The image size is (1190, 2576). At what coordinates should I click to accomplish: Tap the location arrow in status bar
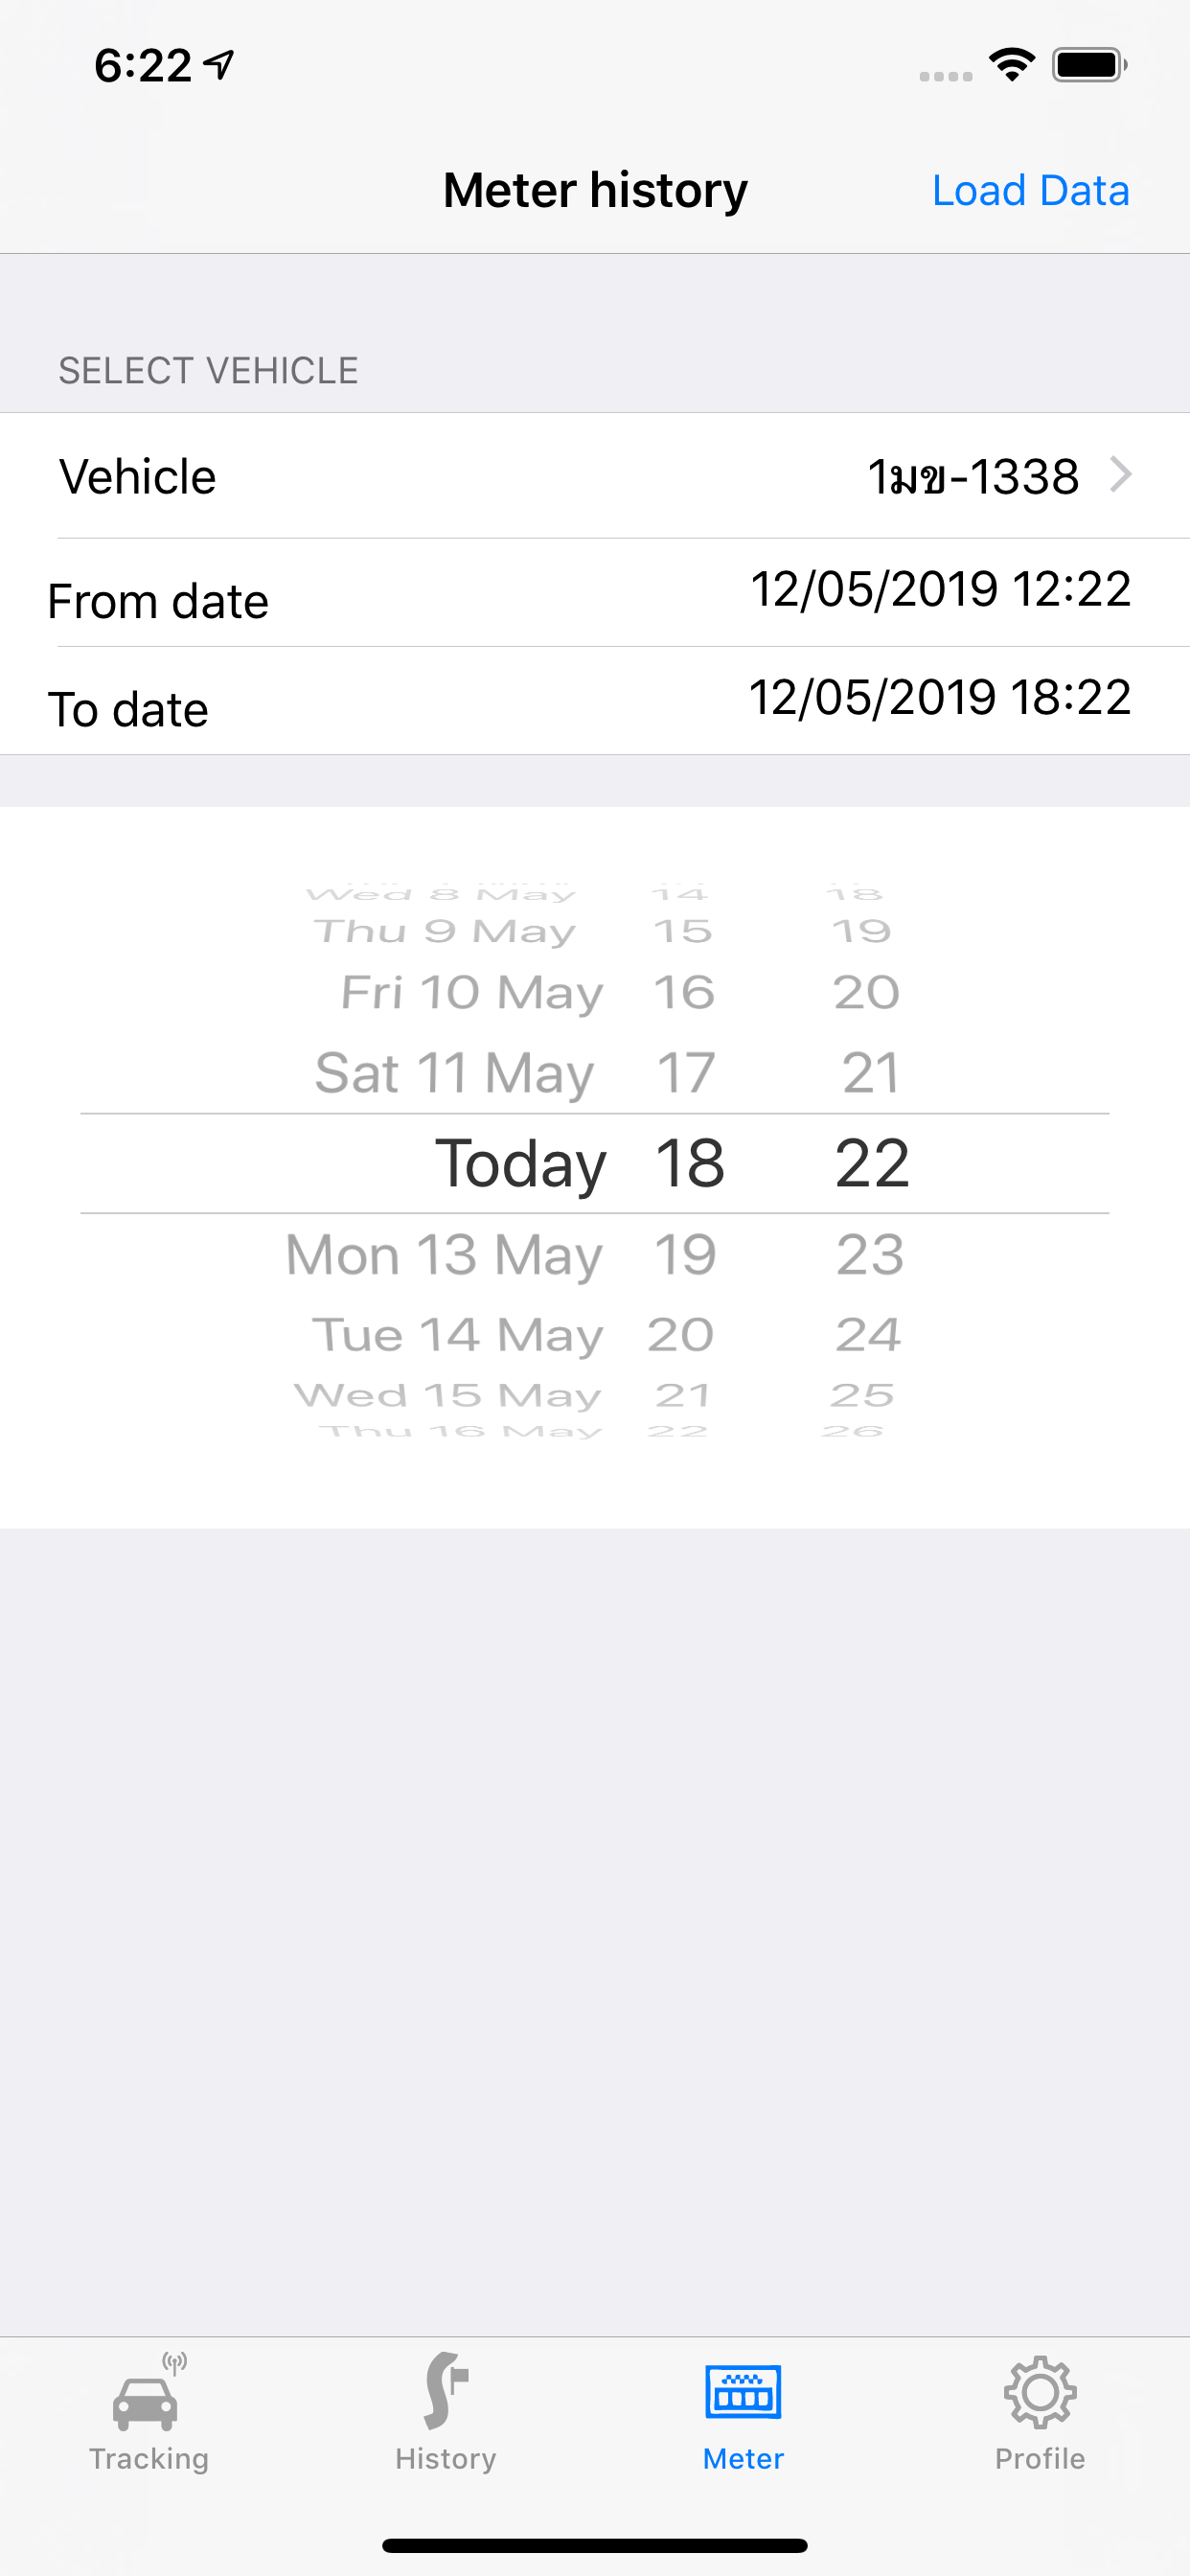pyautogui.click(x=219, y=65)
